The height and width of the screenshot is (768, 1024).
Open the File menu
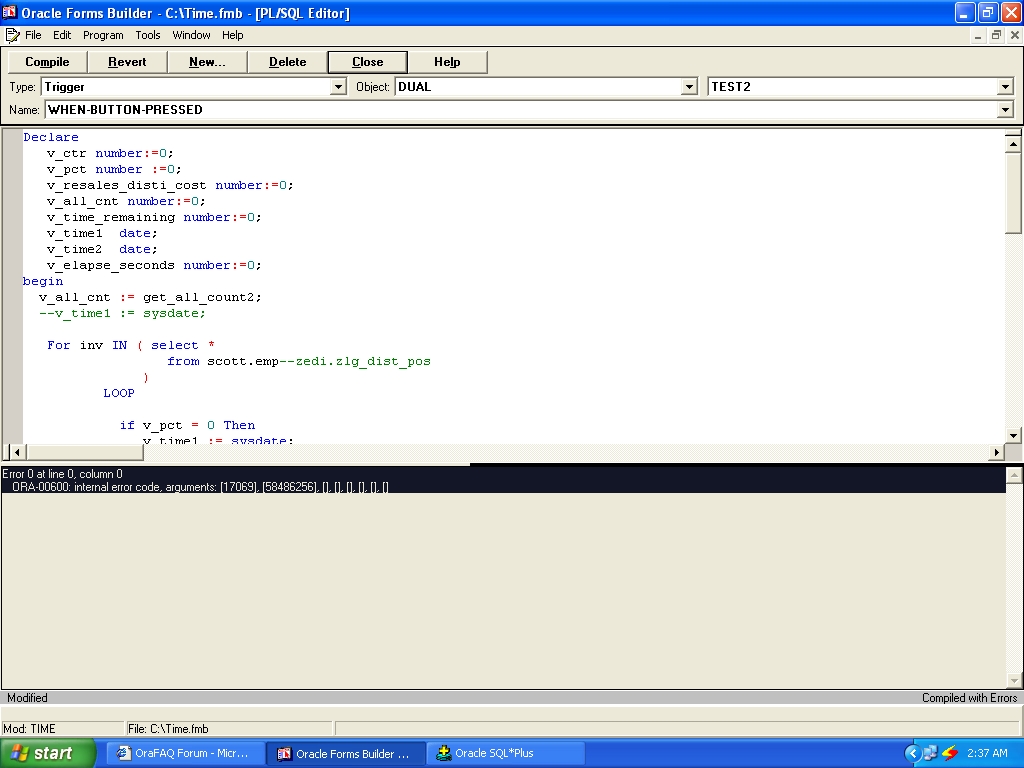point(33,35)
